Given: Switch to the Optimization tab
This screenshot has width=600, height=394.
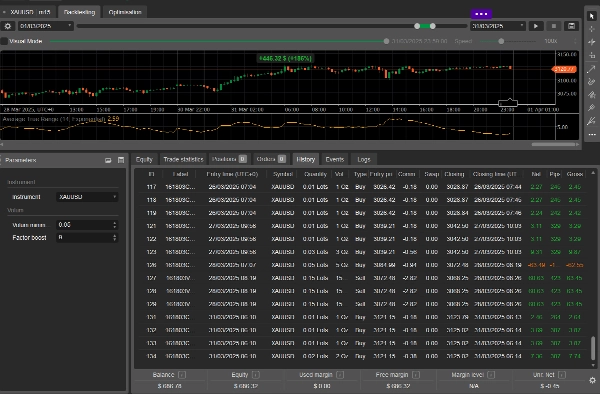Looking at the screenshot, I should click(125, 12).
